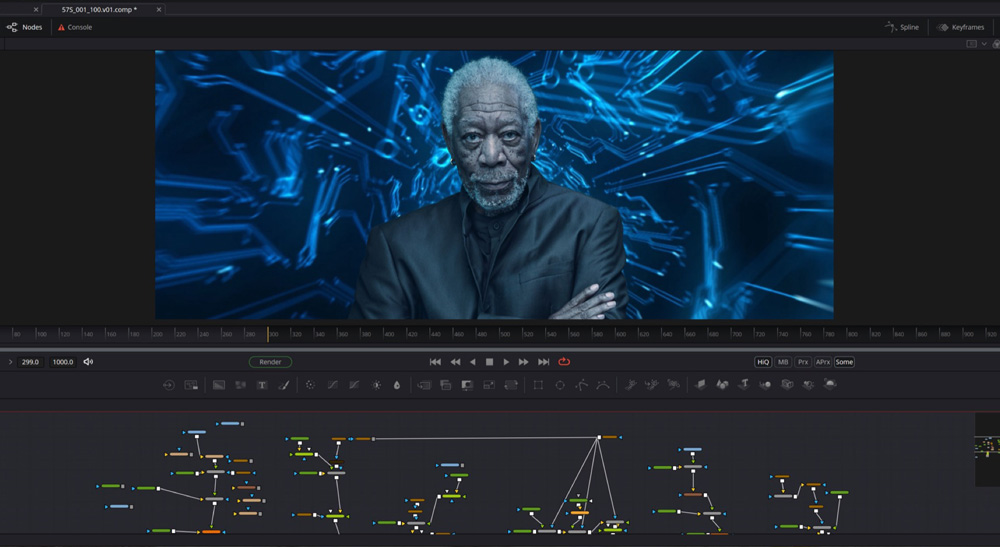Click the audio mute speaker icon
Image resolution: width=1000 pixels, height=547 pixels.
(88, 362)
